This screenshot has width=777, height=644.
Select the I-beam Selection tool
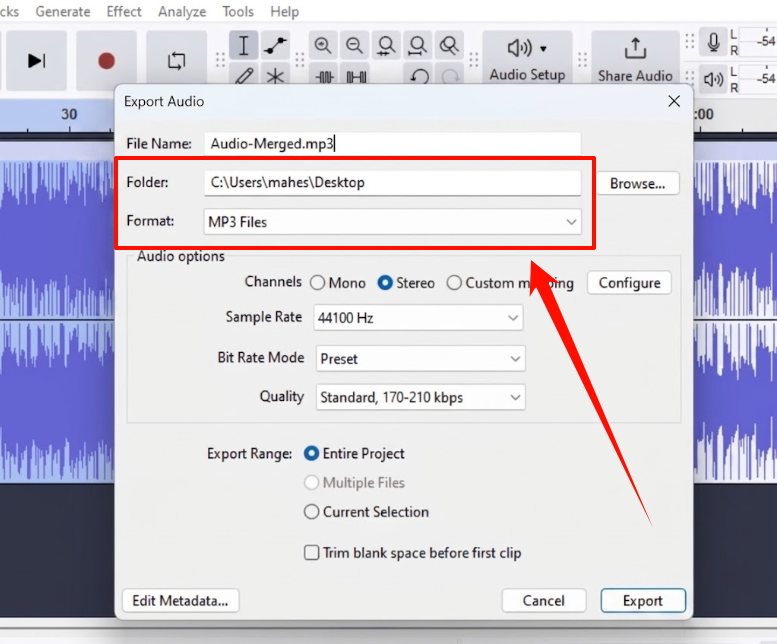pos(243,46)
